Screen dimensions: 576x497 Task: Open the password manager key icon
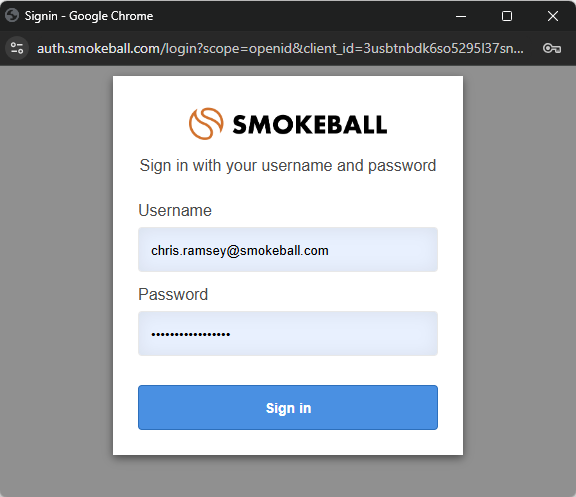[552, 48]
